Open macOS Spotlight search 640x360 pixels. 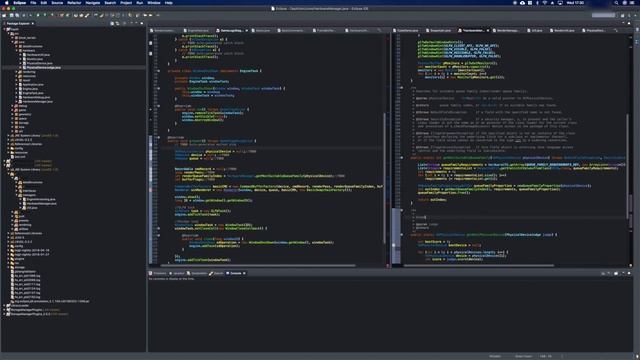pyautogui.click(x=616, y=3)
